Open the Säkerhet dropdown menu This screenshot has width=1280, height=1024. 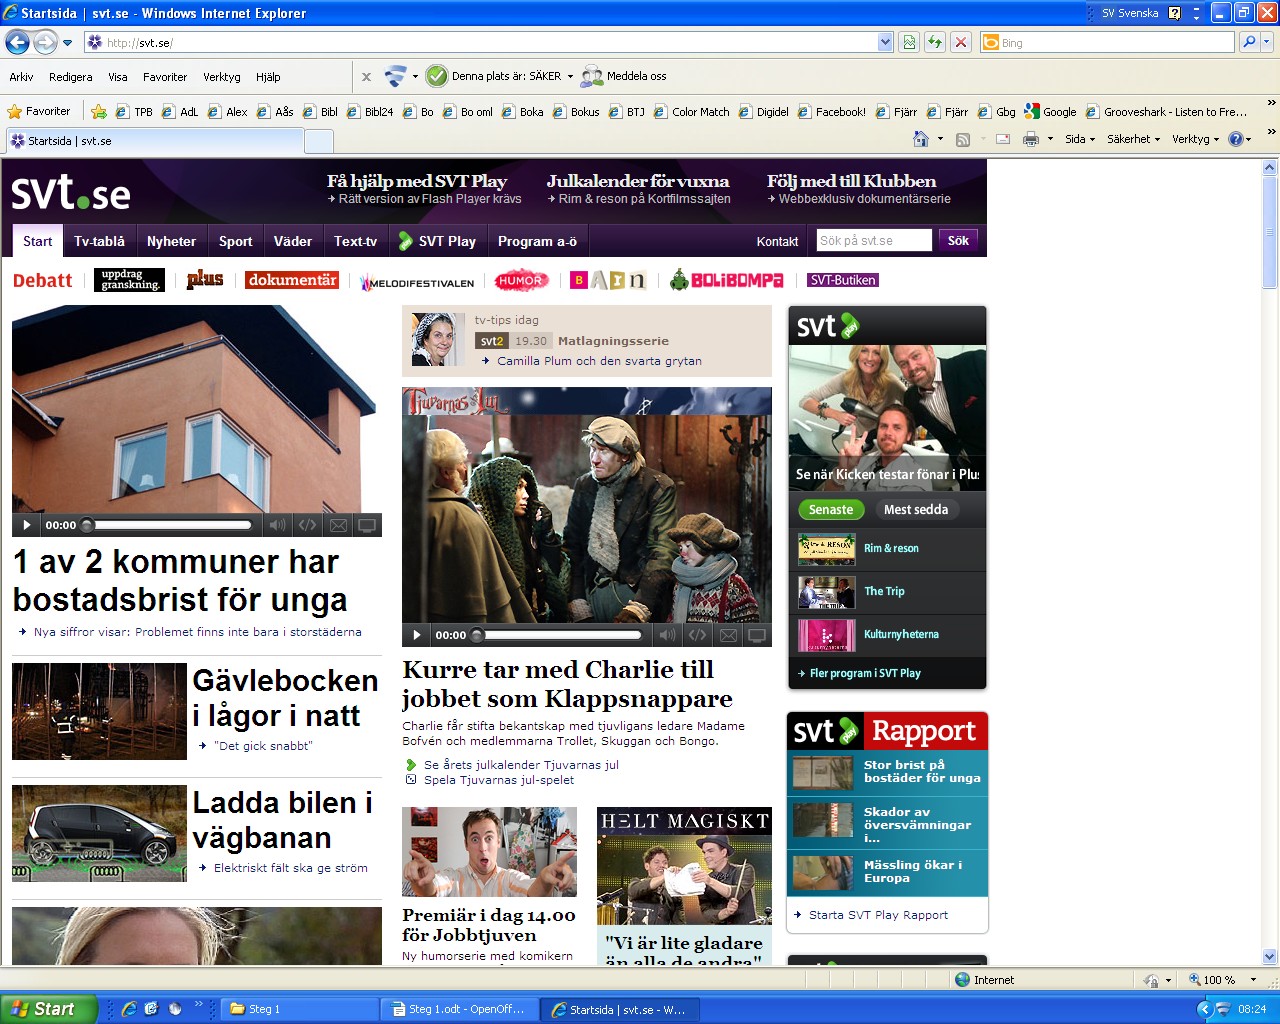tap(1133, 139)
